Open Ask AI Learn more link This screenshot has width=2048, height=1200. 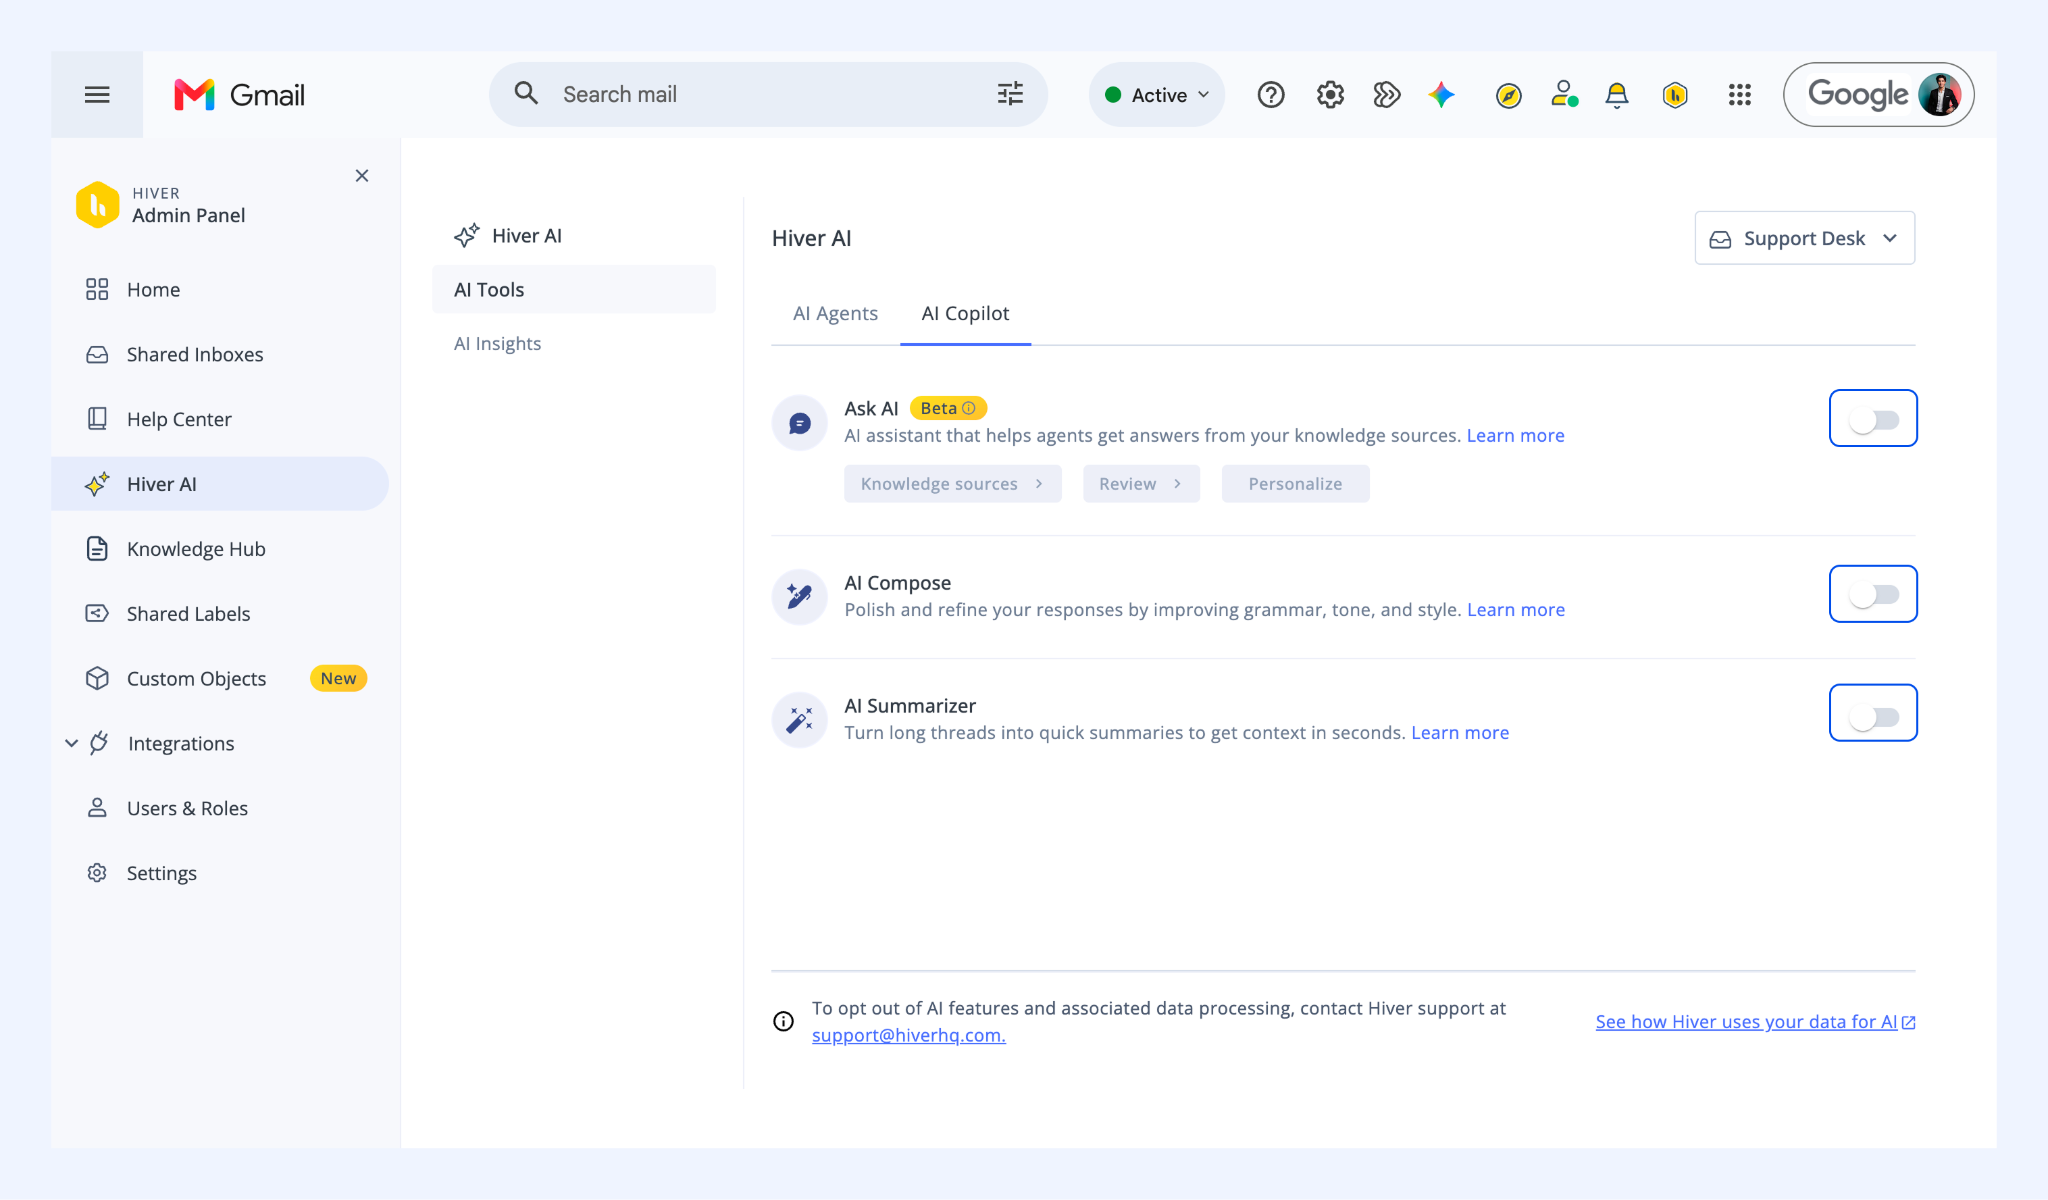click(1515, 436)
